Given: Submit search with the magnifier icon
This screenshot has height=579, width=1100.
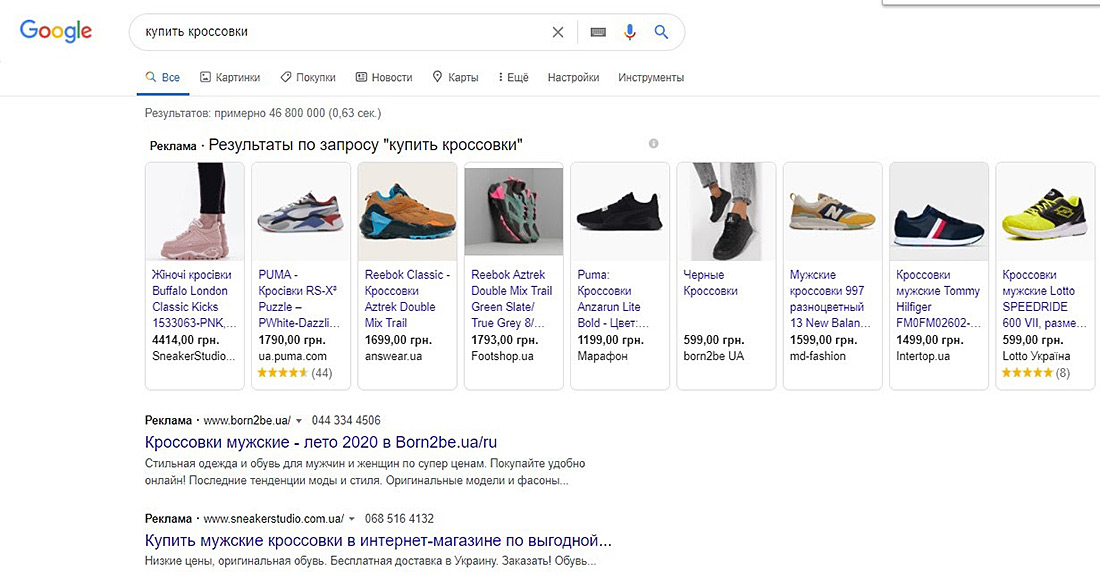Looking at the screenshot, I should pos(661,32).
